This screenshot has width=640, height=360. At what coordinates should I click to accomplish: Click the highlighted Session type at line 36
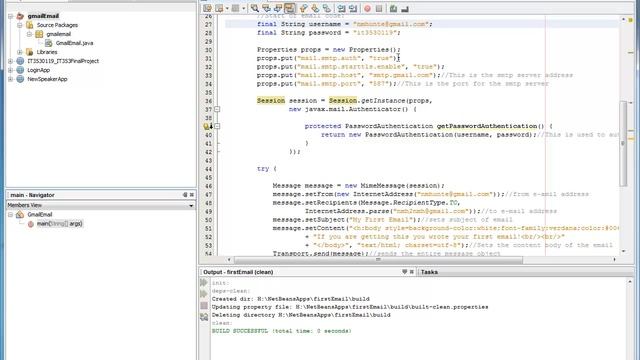click(x=271, y=100)
